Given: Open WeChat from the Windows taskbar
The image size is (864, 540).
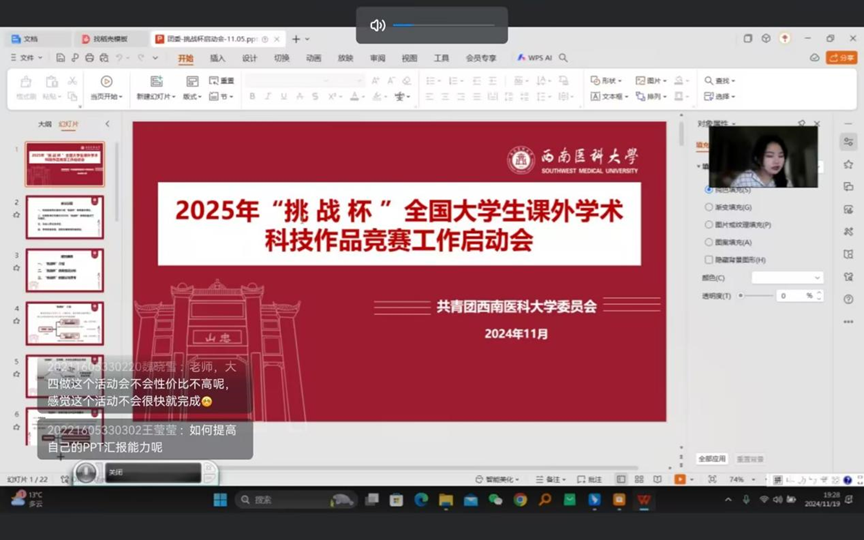Looking at the screenshot, I should tap(495, 500).
